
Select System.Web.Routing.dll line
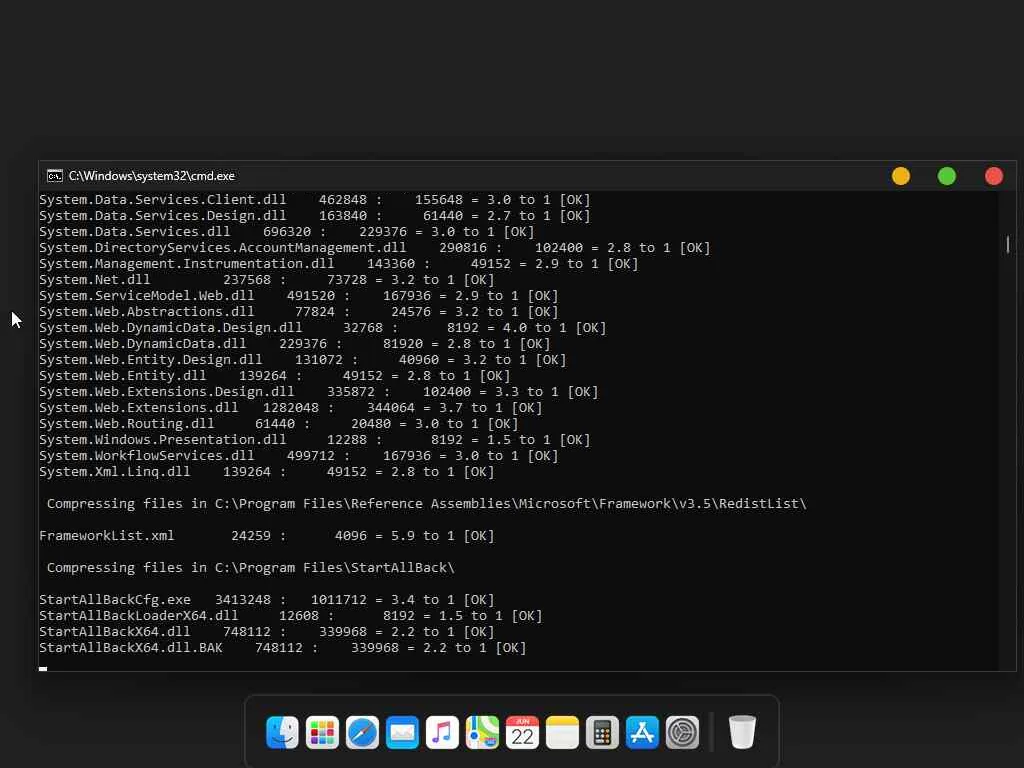[x=278, y=424]
